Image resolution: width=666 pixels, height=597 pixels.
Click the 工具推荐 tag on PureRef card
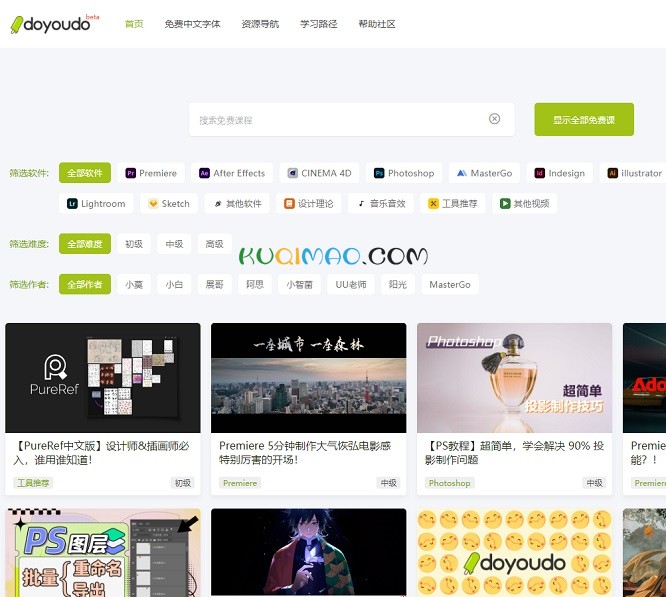(33, 483)
